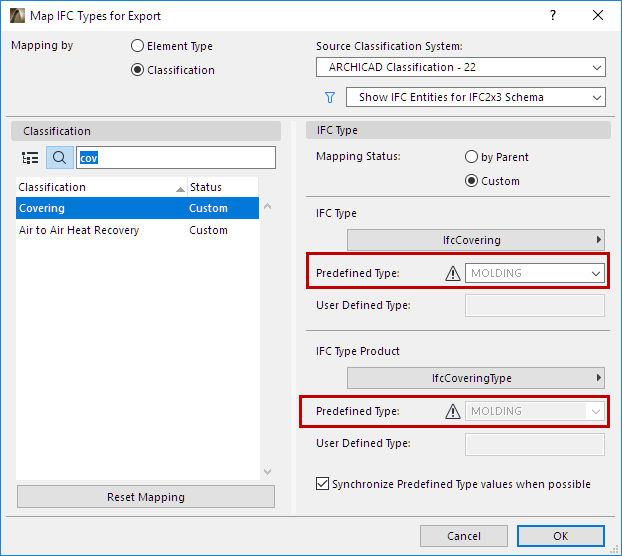Sort list by Status column header
The width and height of the screenshot is (622, 556).
pyautogui.click(x=223, y=187)
